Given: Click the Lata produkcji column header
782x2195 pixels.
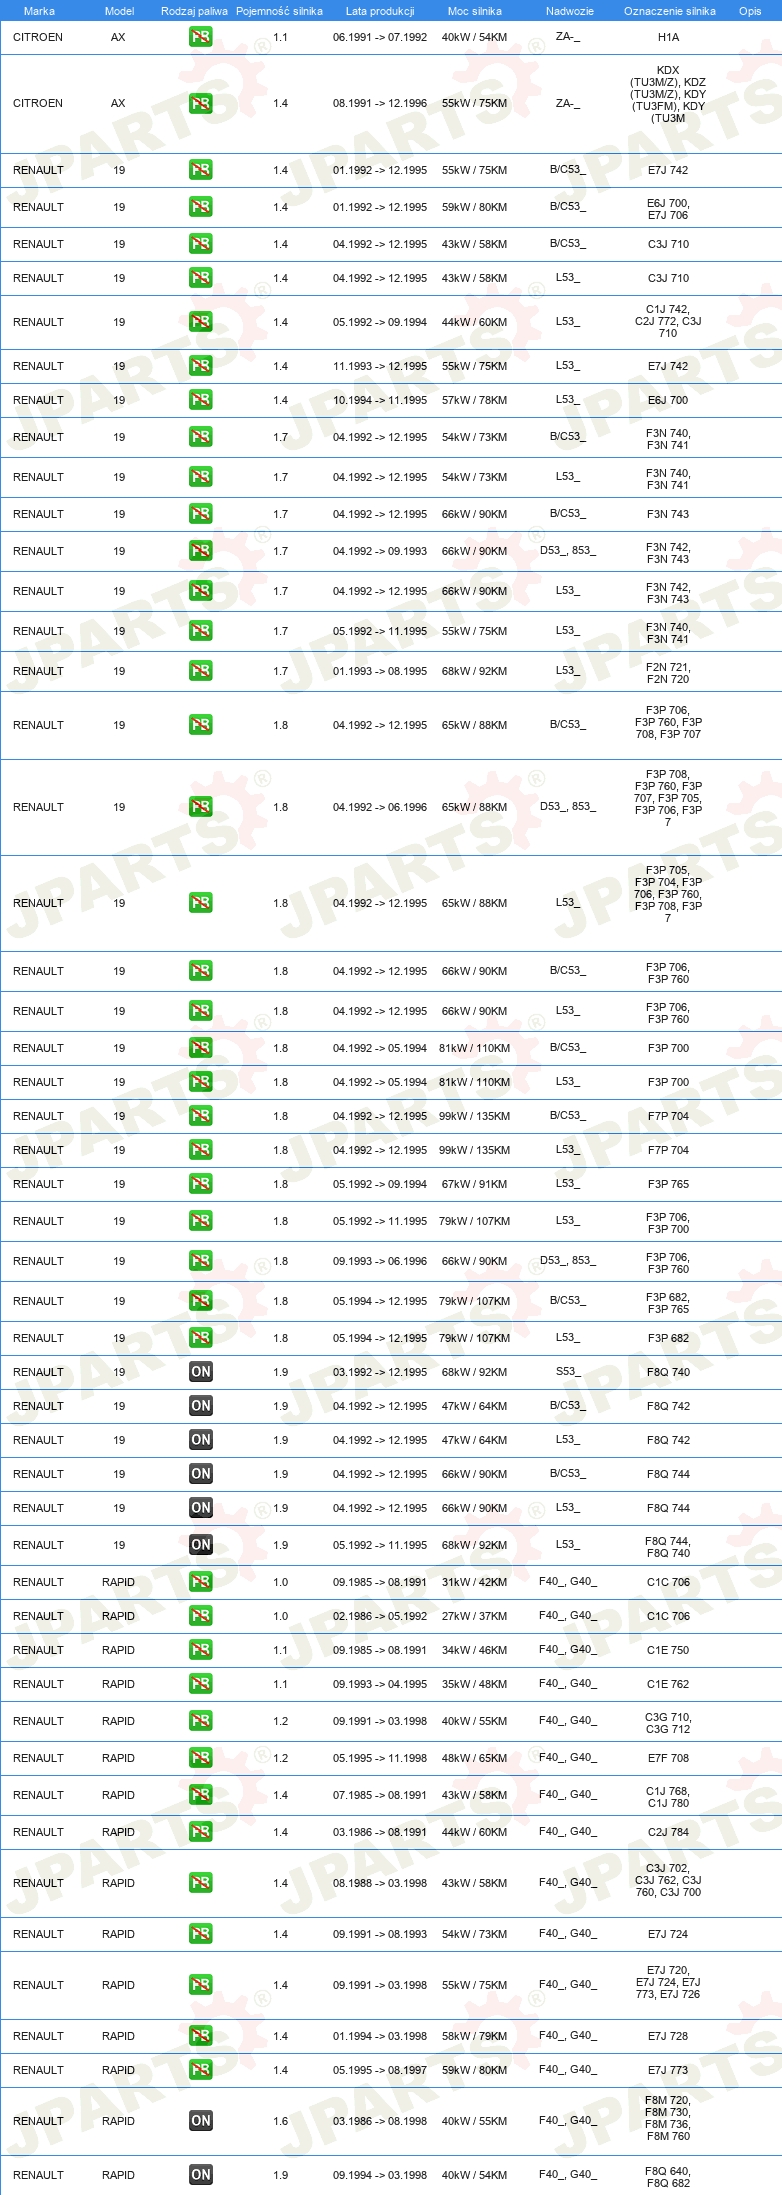Looking at the screenshot, I should [x=380, y=11].
